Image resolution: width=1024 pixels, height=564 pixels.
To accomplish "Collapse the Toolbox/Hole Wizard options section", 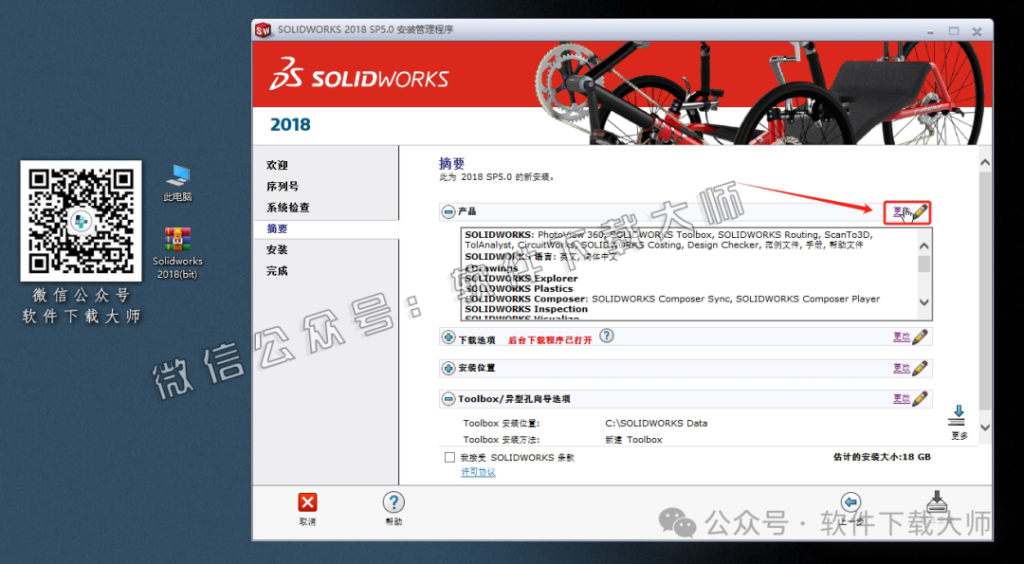I will [x=449, y=398].
